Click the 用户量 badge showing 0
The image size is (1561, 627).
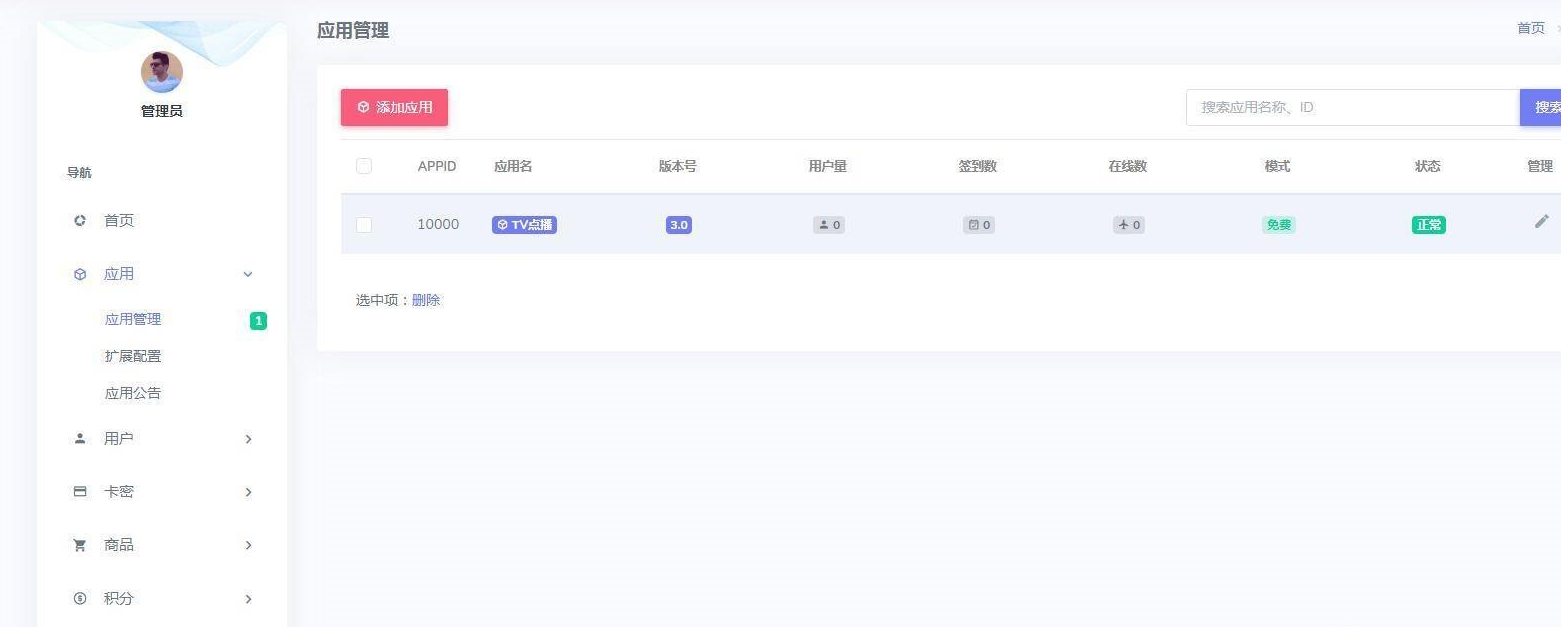(x=829, y=225)
